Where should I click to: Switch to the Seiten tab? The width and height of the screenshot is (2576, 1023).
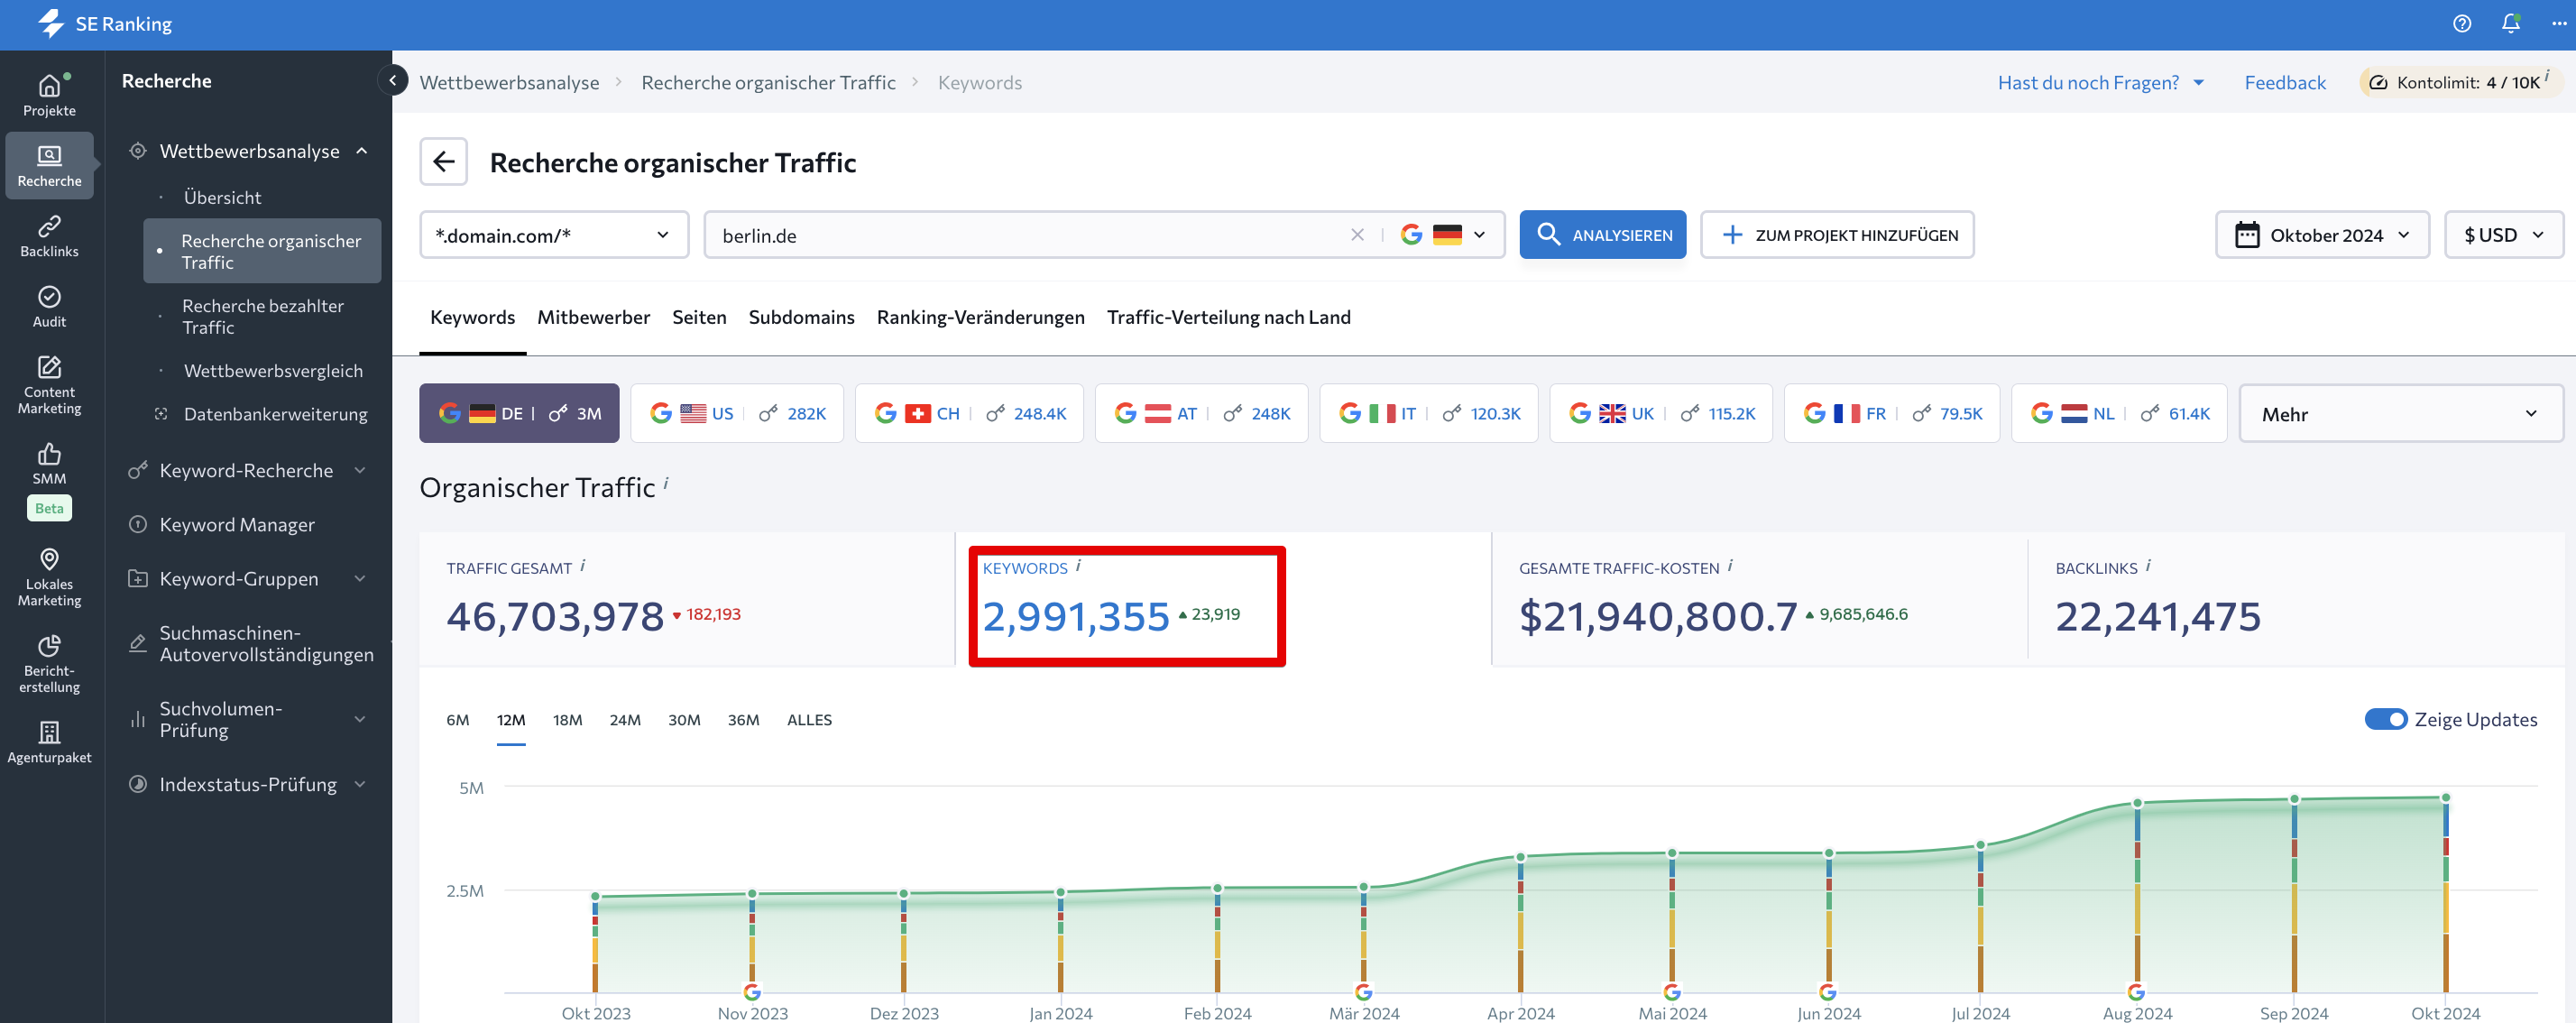[699, 317]
